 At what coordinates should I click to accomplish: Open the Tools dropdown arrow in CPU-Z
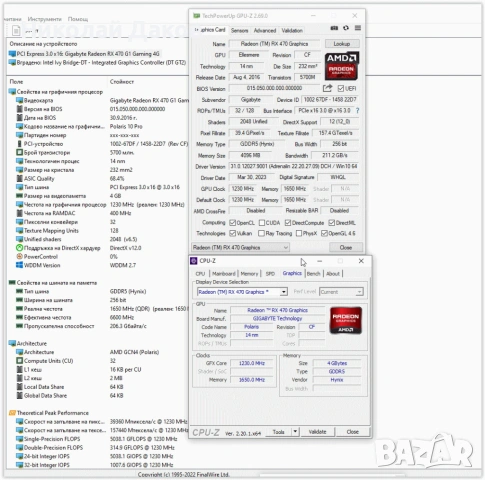click(x=295, y=432)
